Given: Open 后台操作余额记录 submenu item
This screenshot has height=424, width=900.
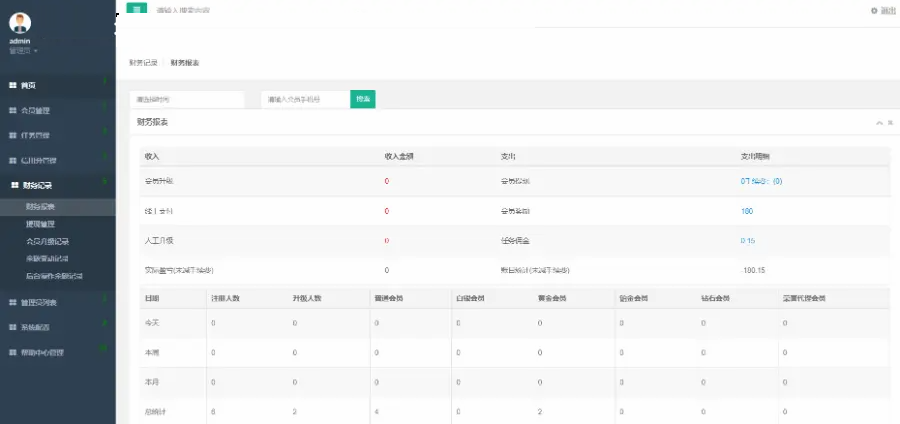Looking at the screenshot, I should coord(54,275).
